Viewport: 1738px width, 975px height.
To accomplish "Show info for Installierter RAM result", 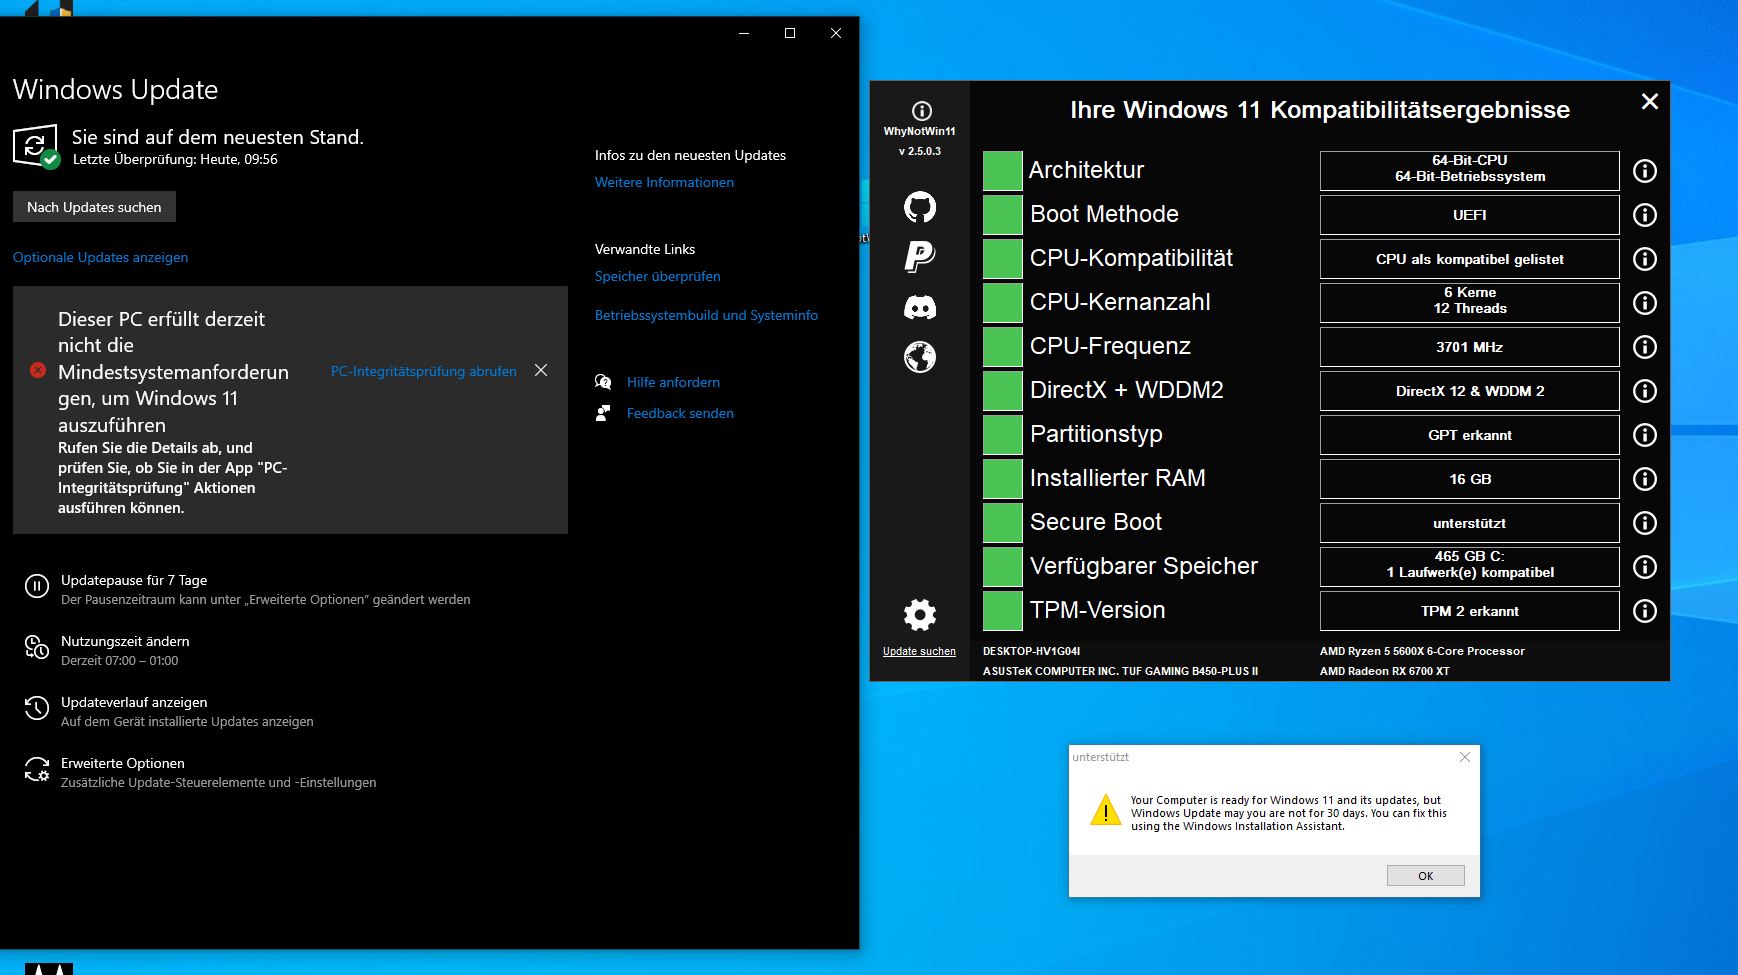I will 1645,479.
